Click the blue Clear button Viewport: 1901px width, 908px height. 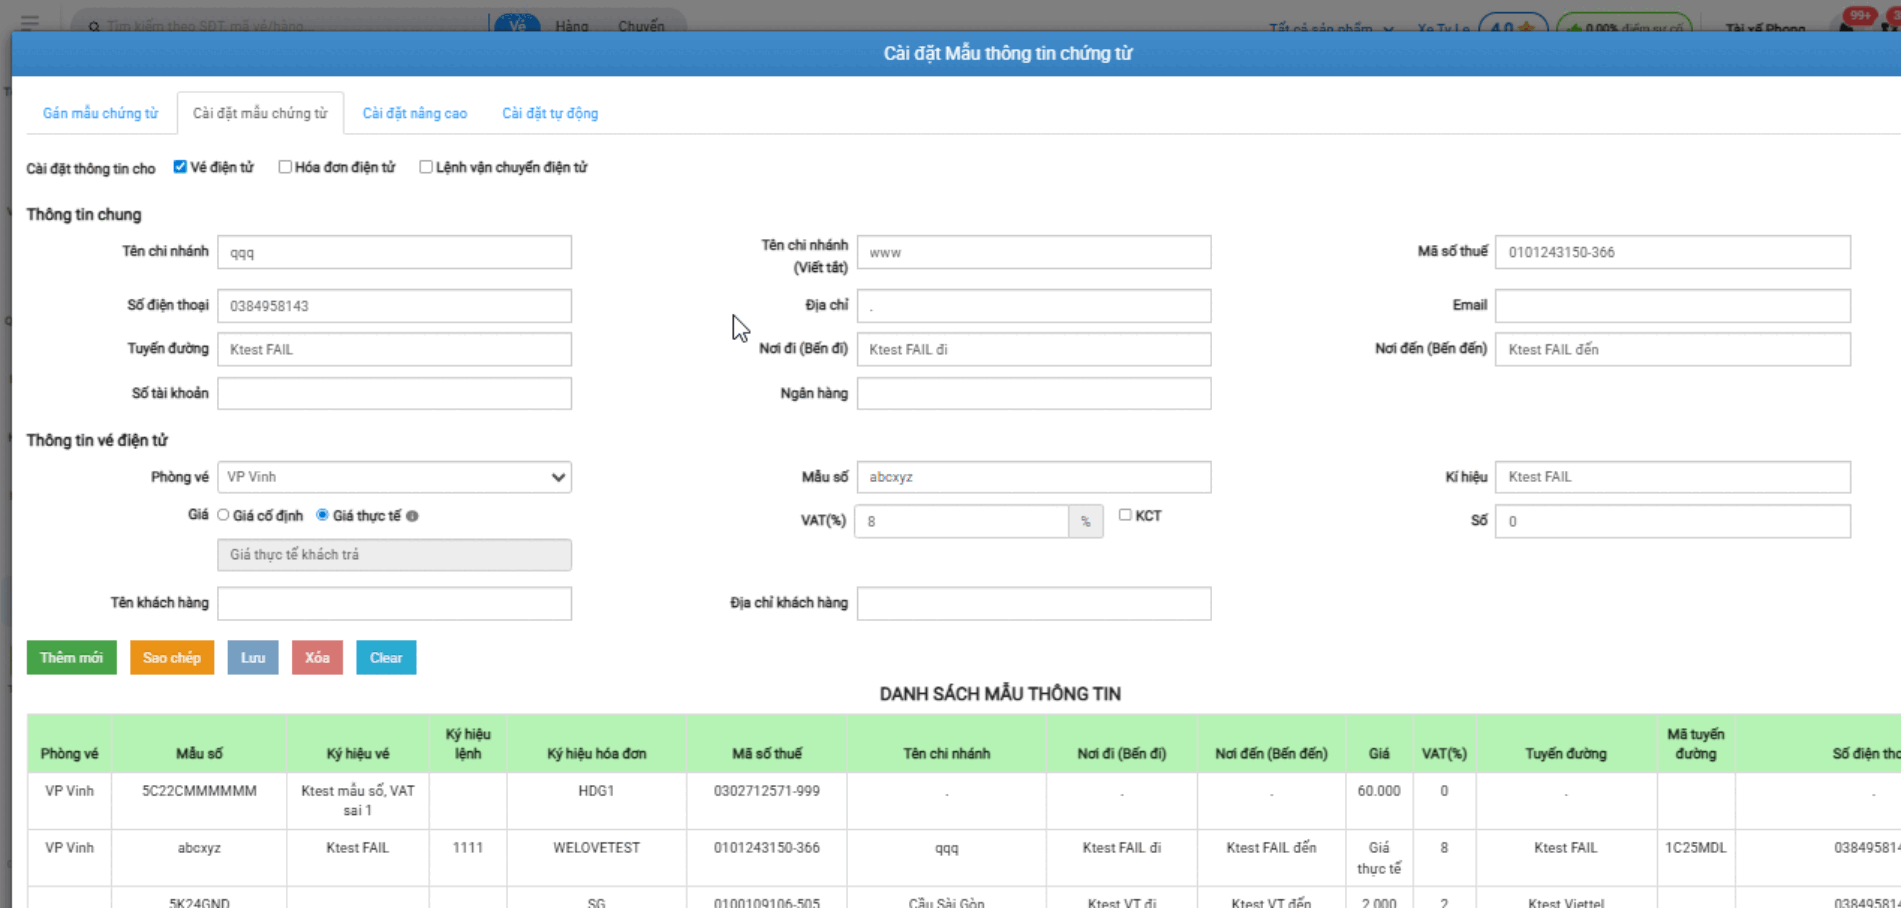pos(386,658)
